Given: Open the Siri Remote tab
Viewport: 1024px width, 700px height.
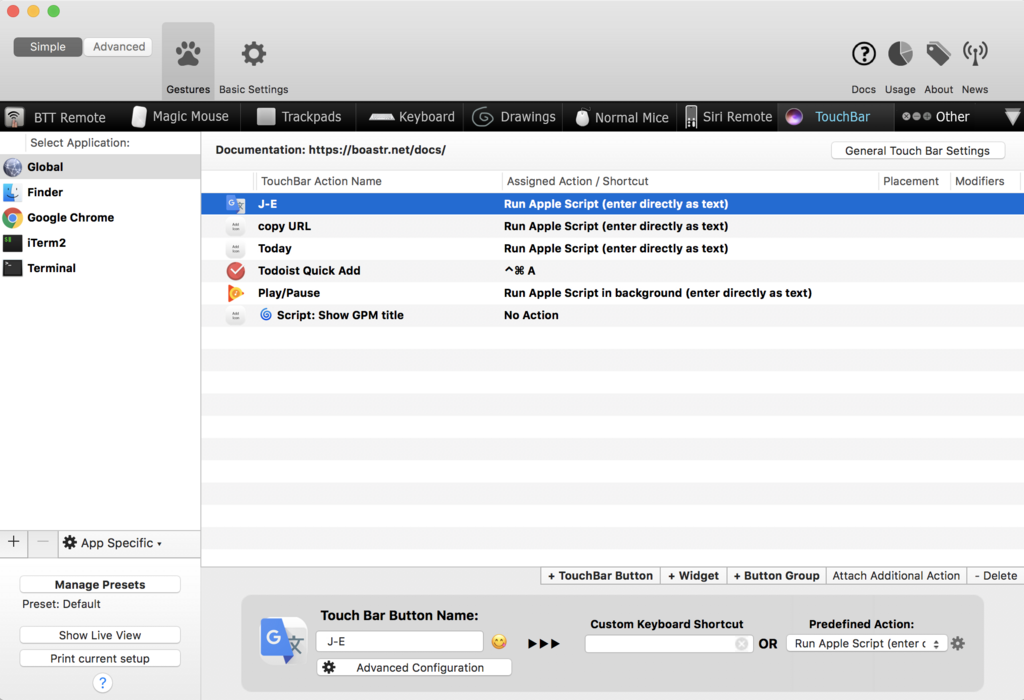Looking at the screenshot, I should click(728, 117).
